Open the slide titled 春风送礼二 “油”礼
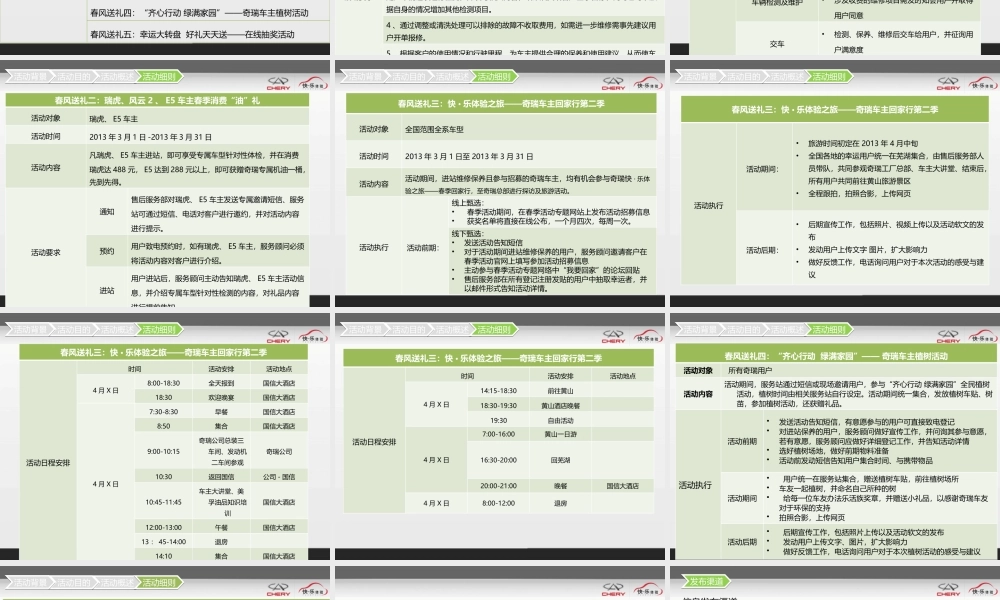The height and width of the screenshot is (600, 1000). pos(157,100)
